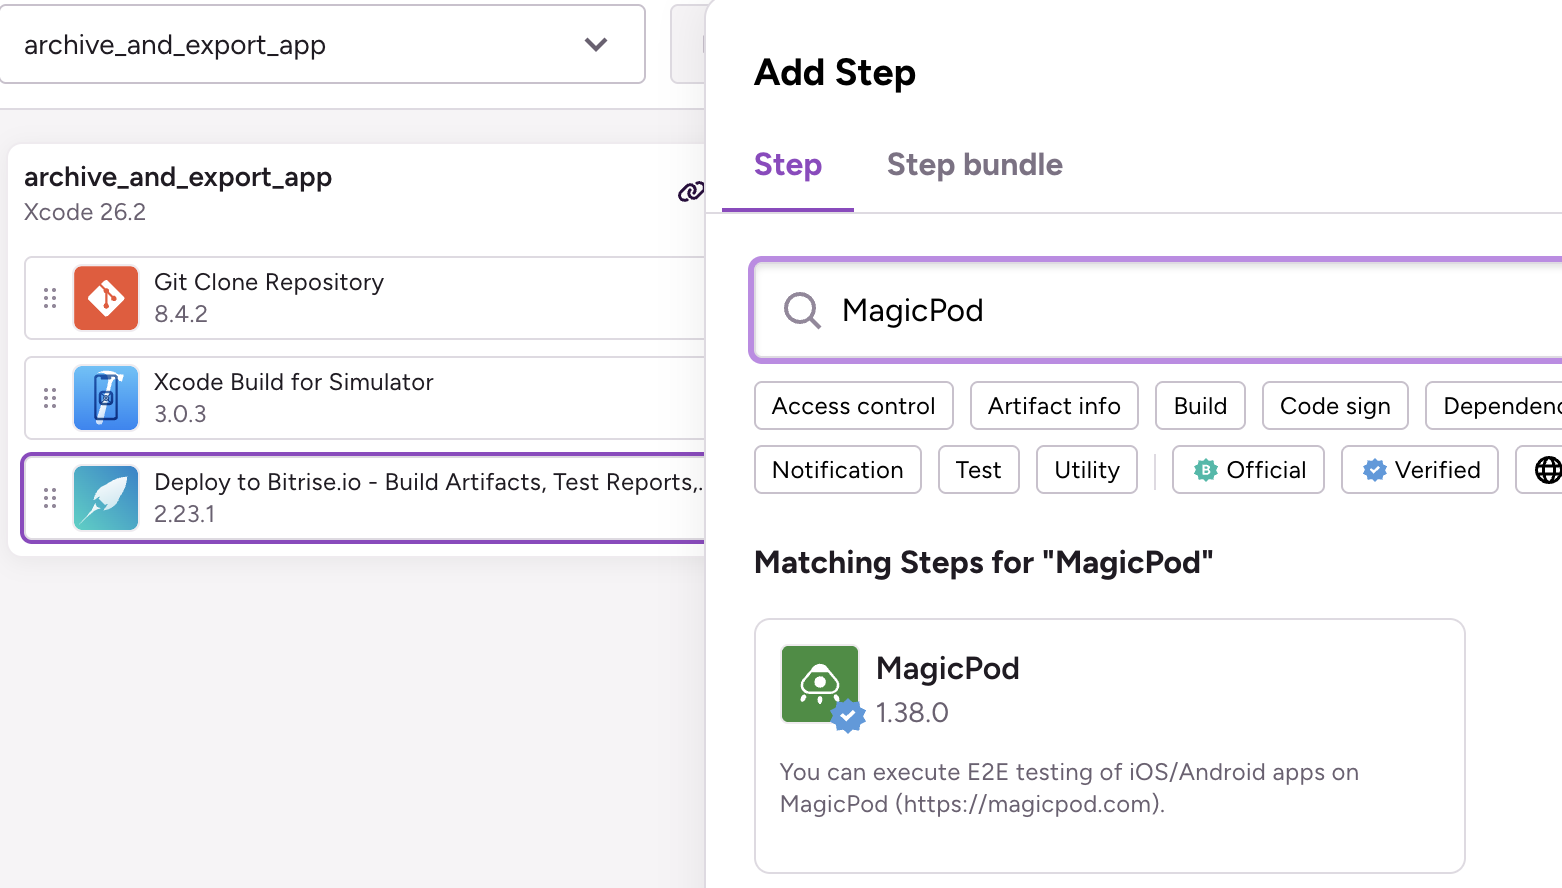Switch to the Step bundle tab

[x=975, y=165]
